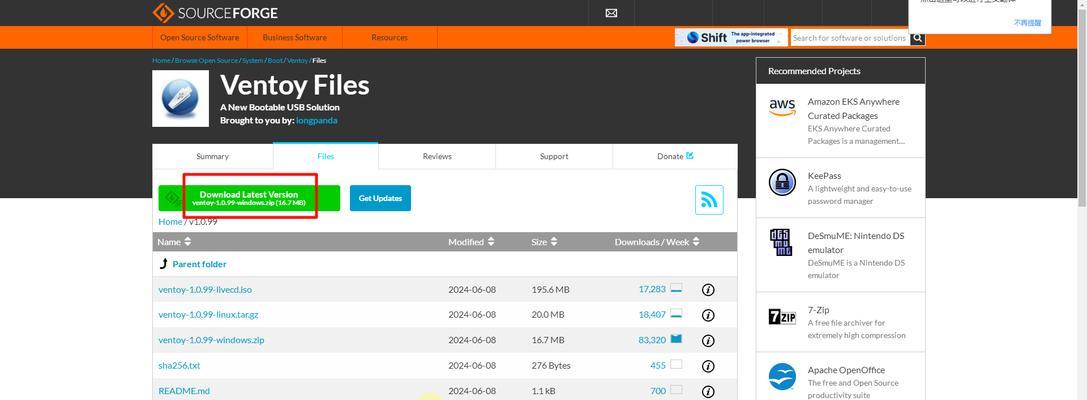This screenshot has height=400, width=1087.
Task: Open the RSS feed icon
Action: pyautogui.click(x=709, y=200)
